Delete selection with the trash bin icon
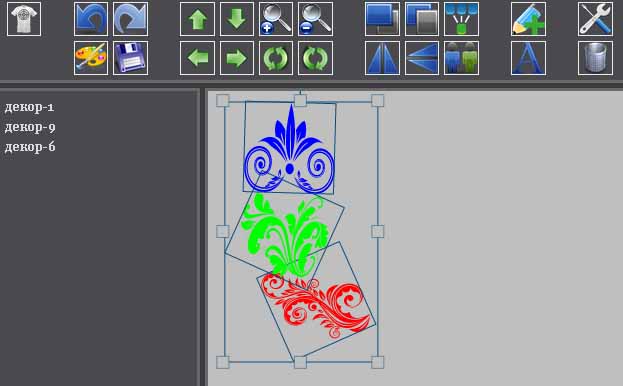The width and height of the screenshot is (623, 386). pyautogui.click(x=595, y=58)
